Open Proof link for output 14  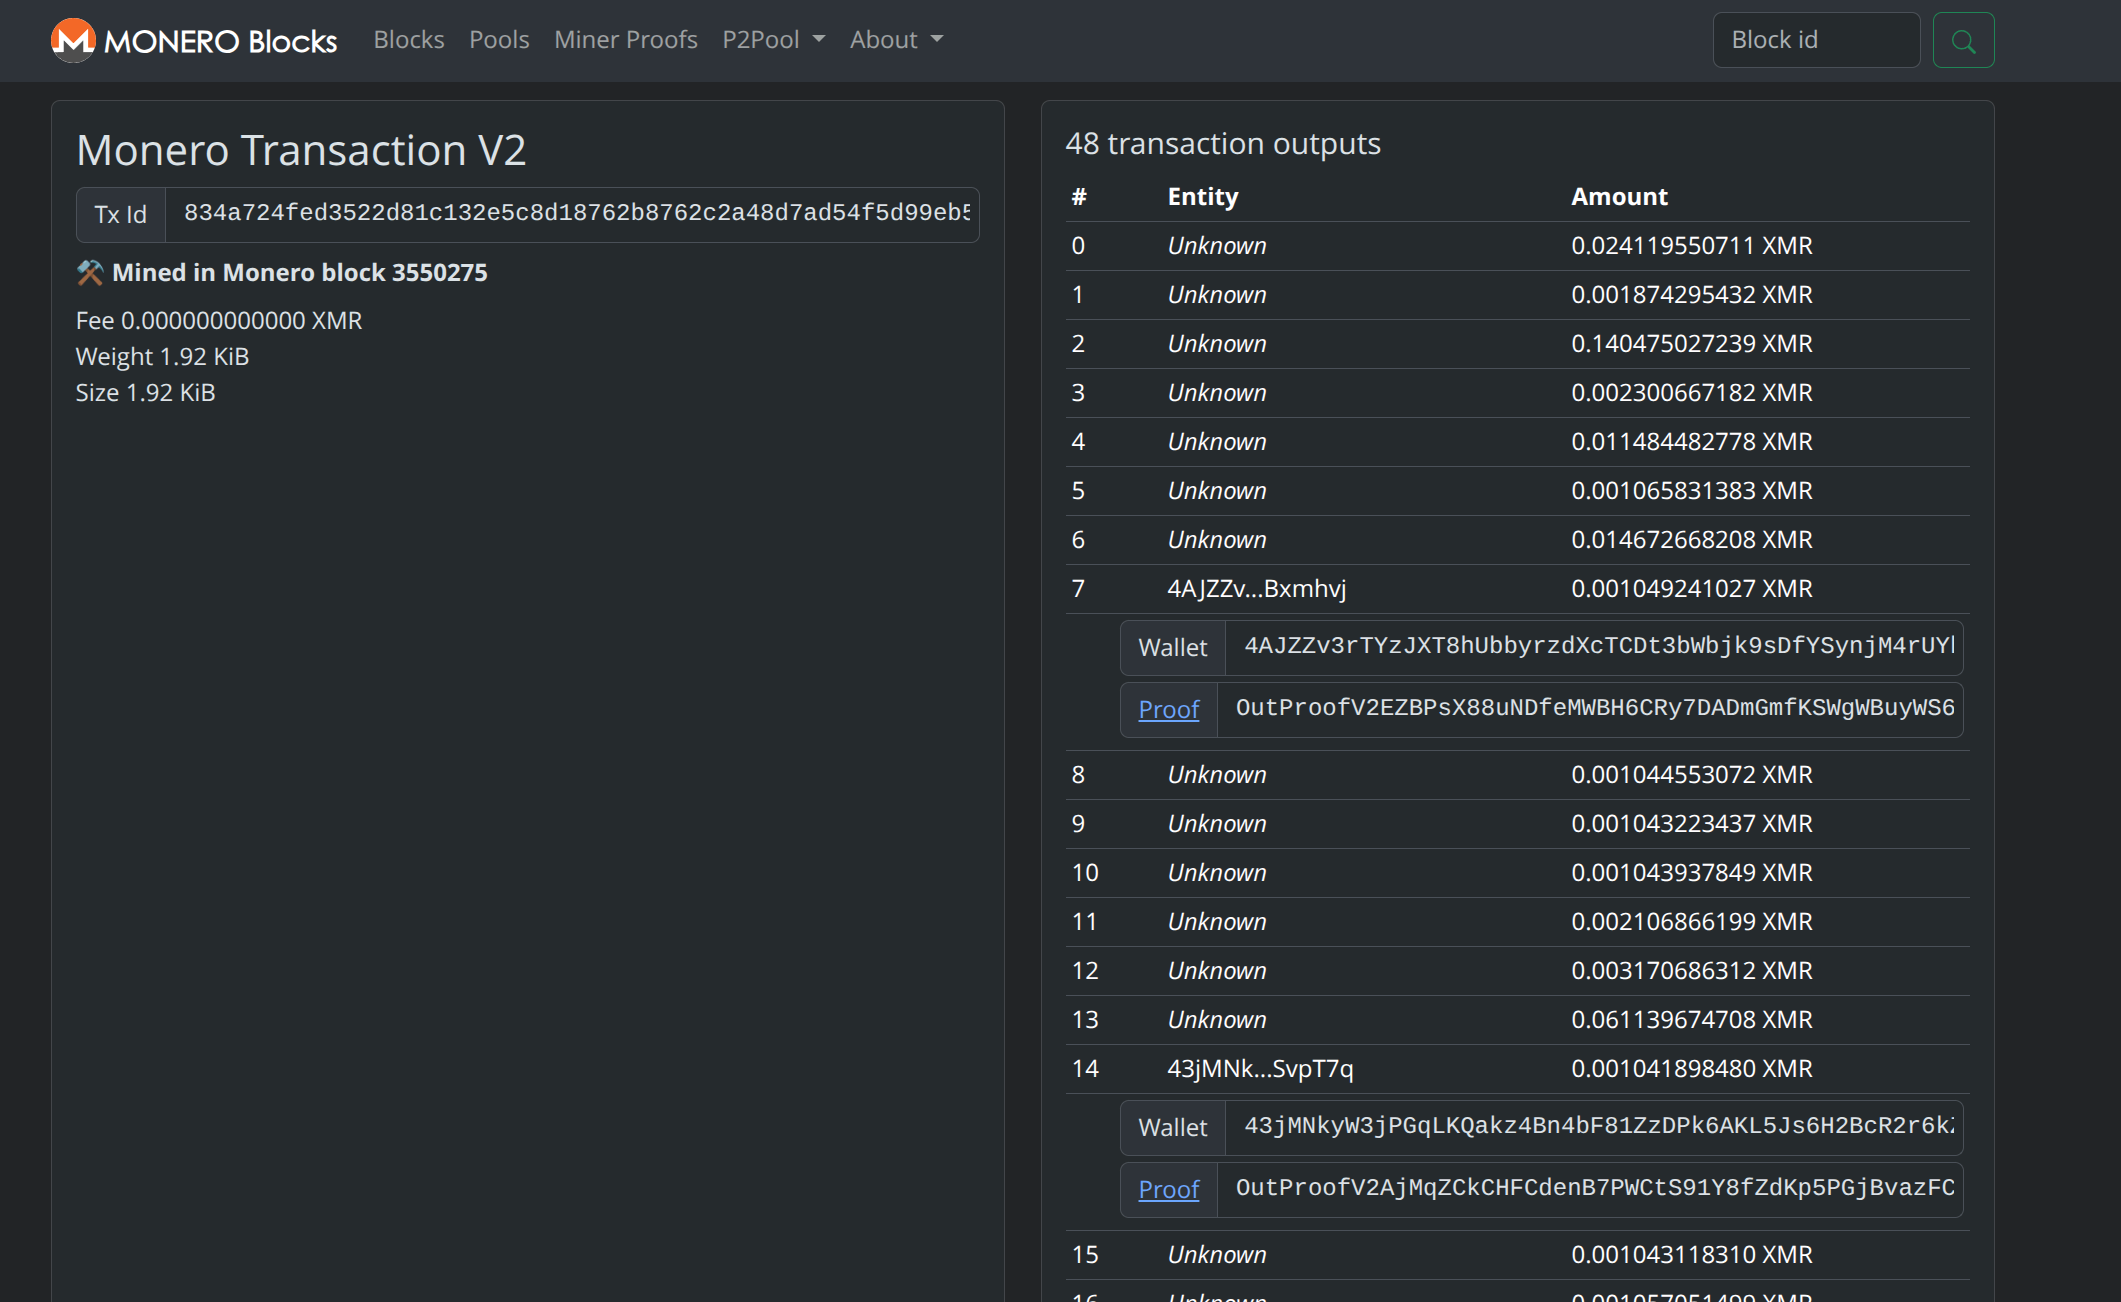1168,1189
